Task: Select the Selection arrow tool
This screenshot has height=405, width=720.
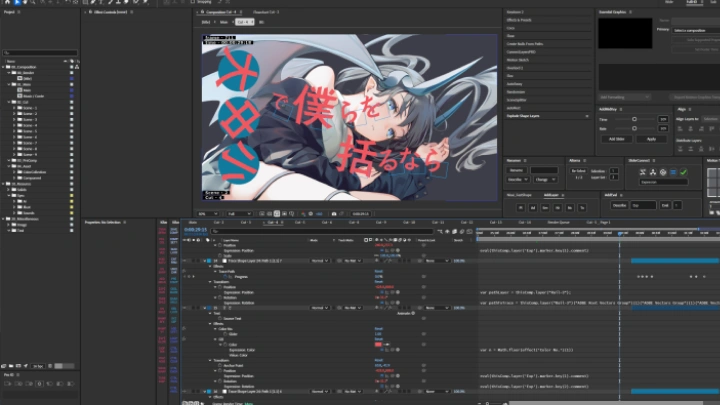Action: tap(17, 2)
